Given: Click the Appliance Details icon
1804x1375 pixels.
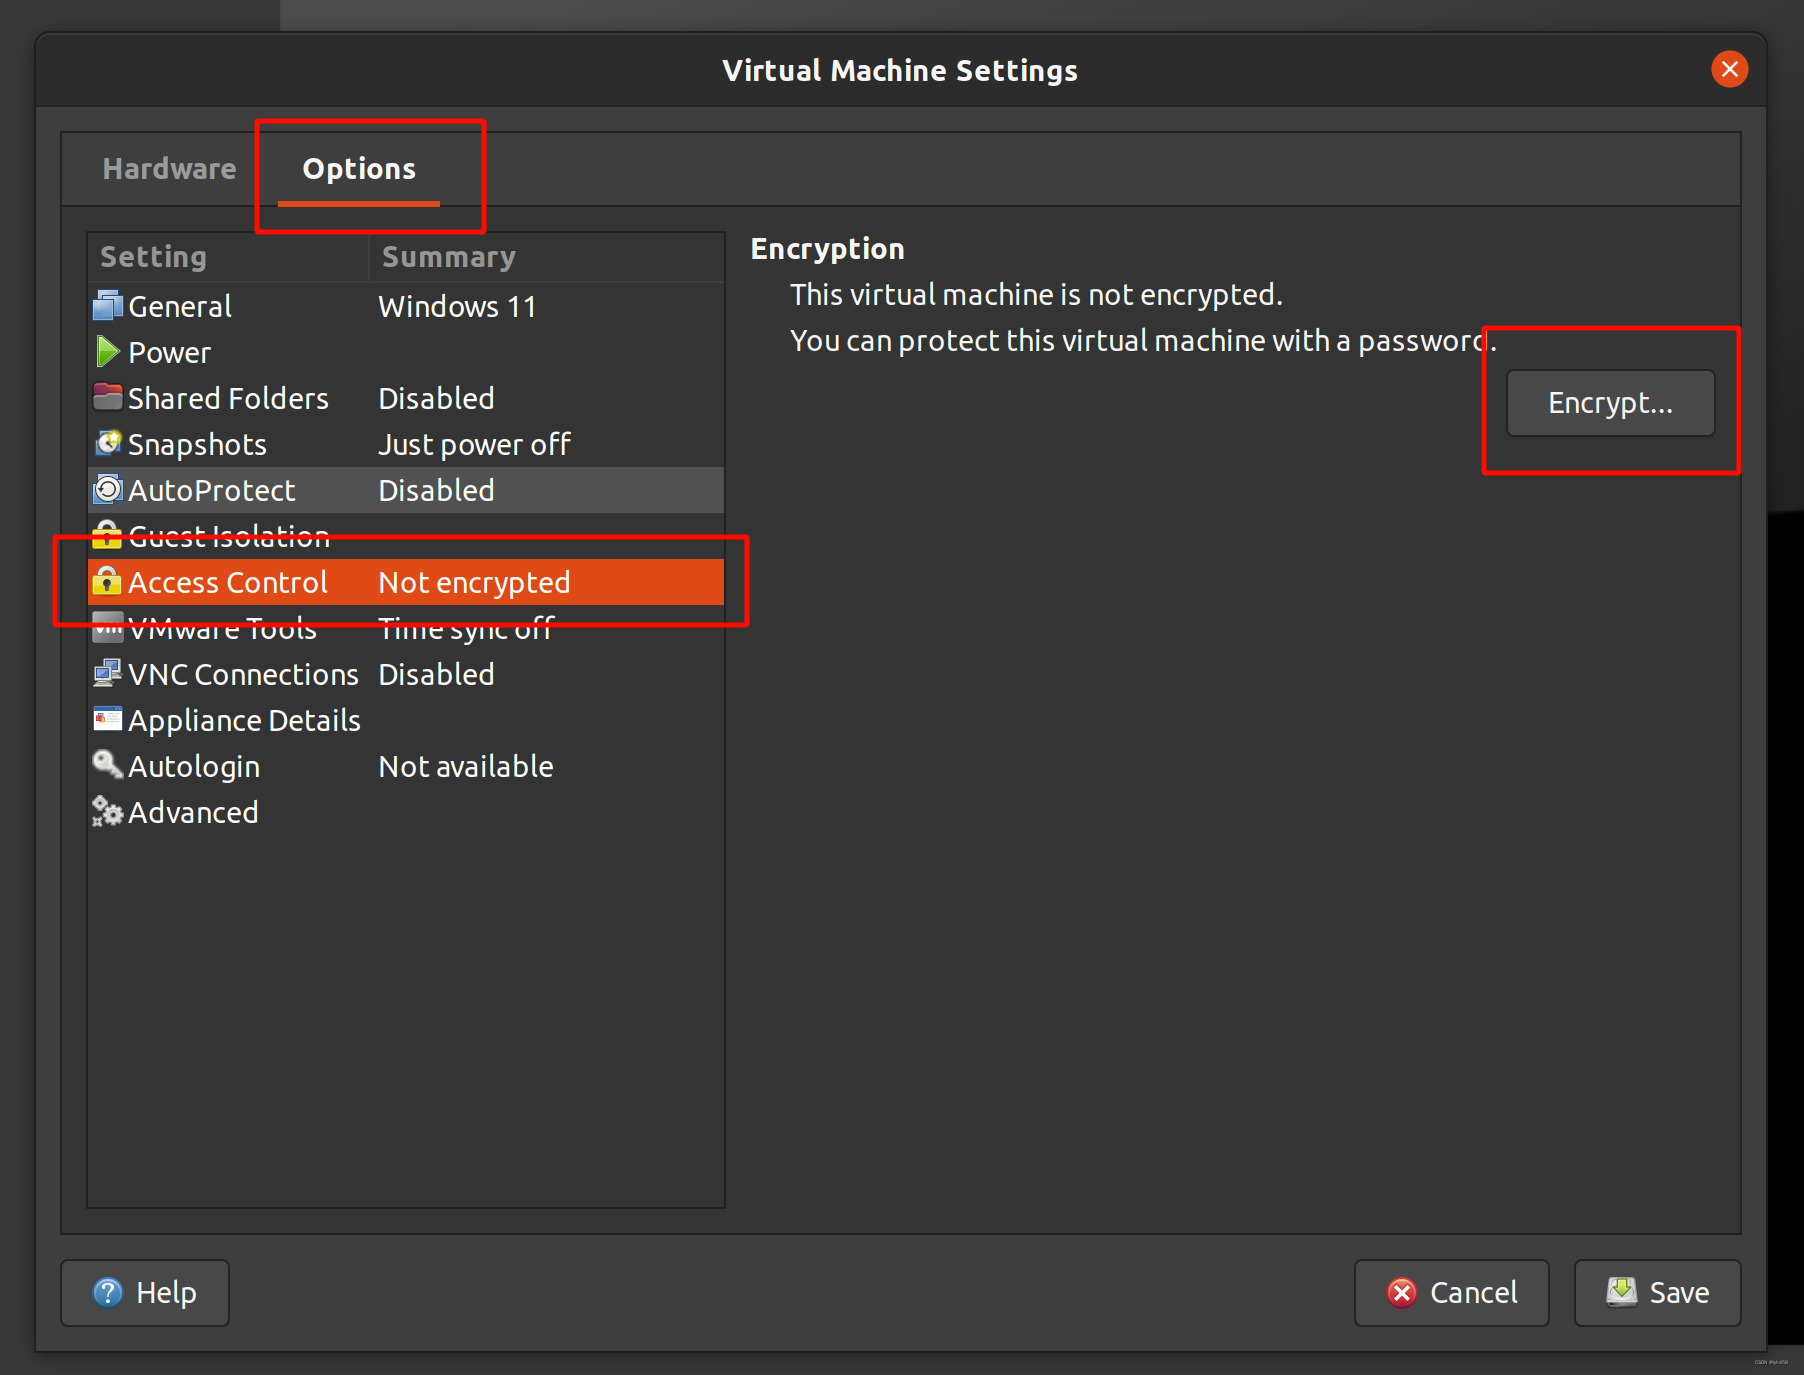Looking at the screenshot, I should coord(108,719).
